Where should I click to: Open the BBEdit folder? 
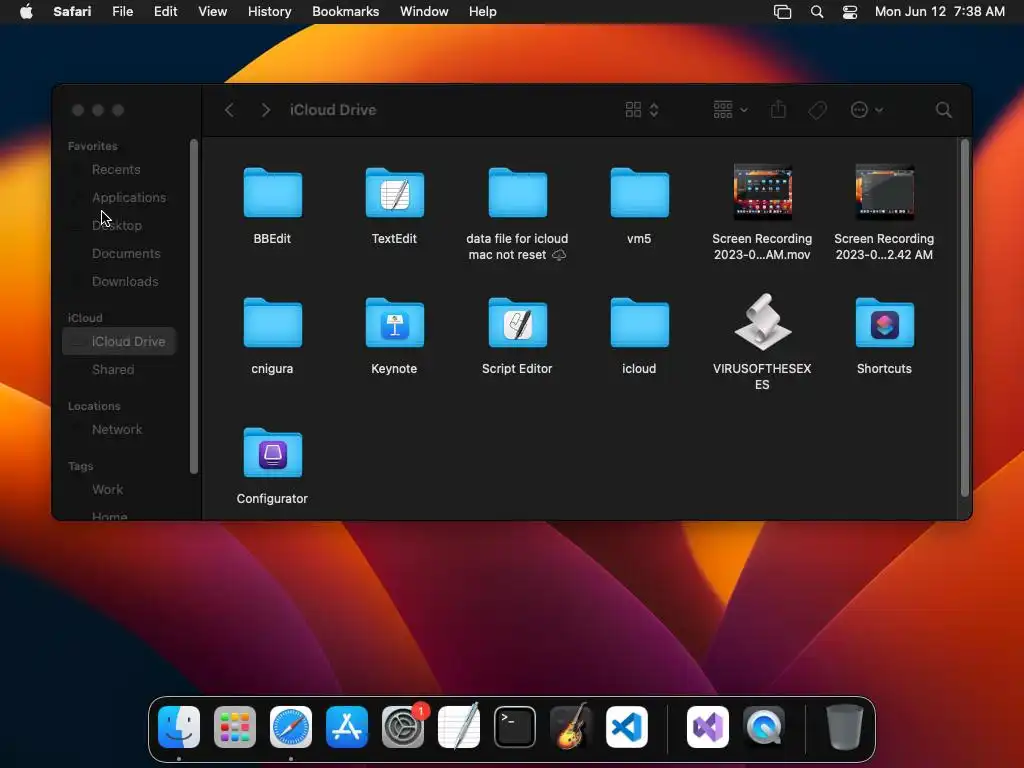click(x=272, y=192)
